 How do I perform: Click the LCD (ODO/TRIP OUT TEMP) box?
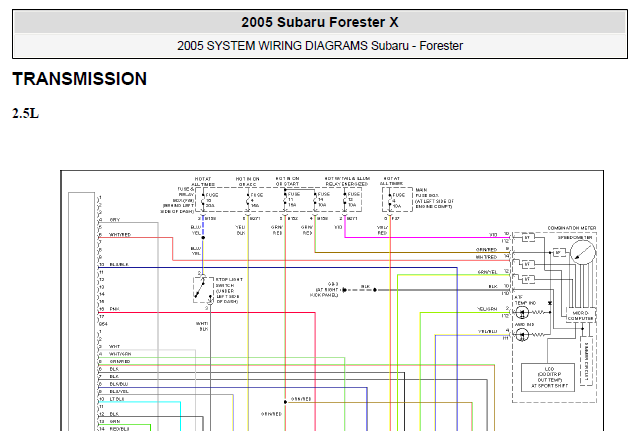coord(548,377)
